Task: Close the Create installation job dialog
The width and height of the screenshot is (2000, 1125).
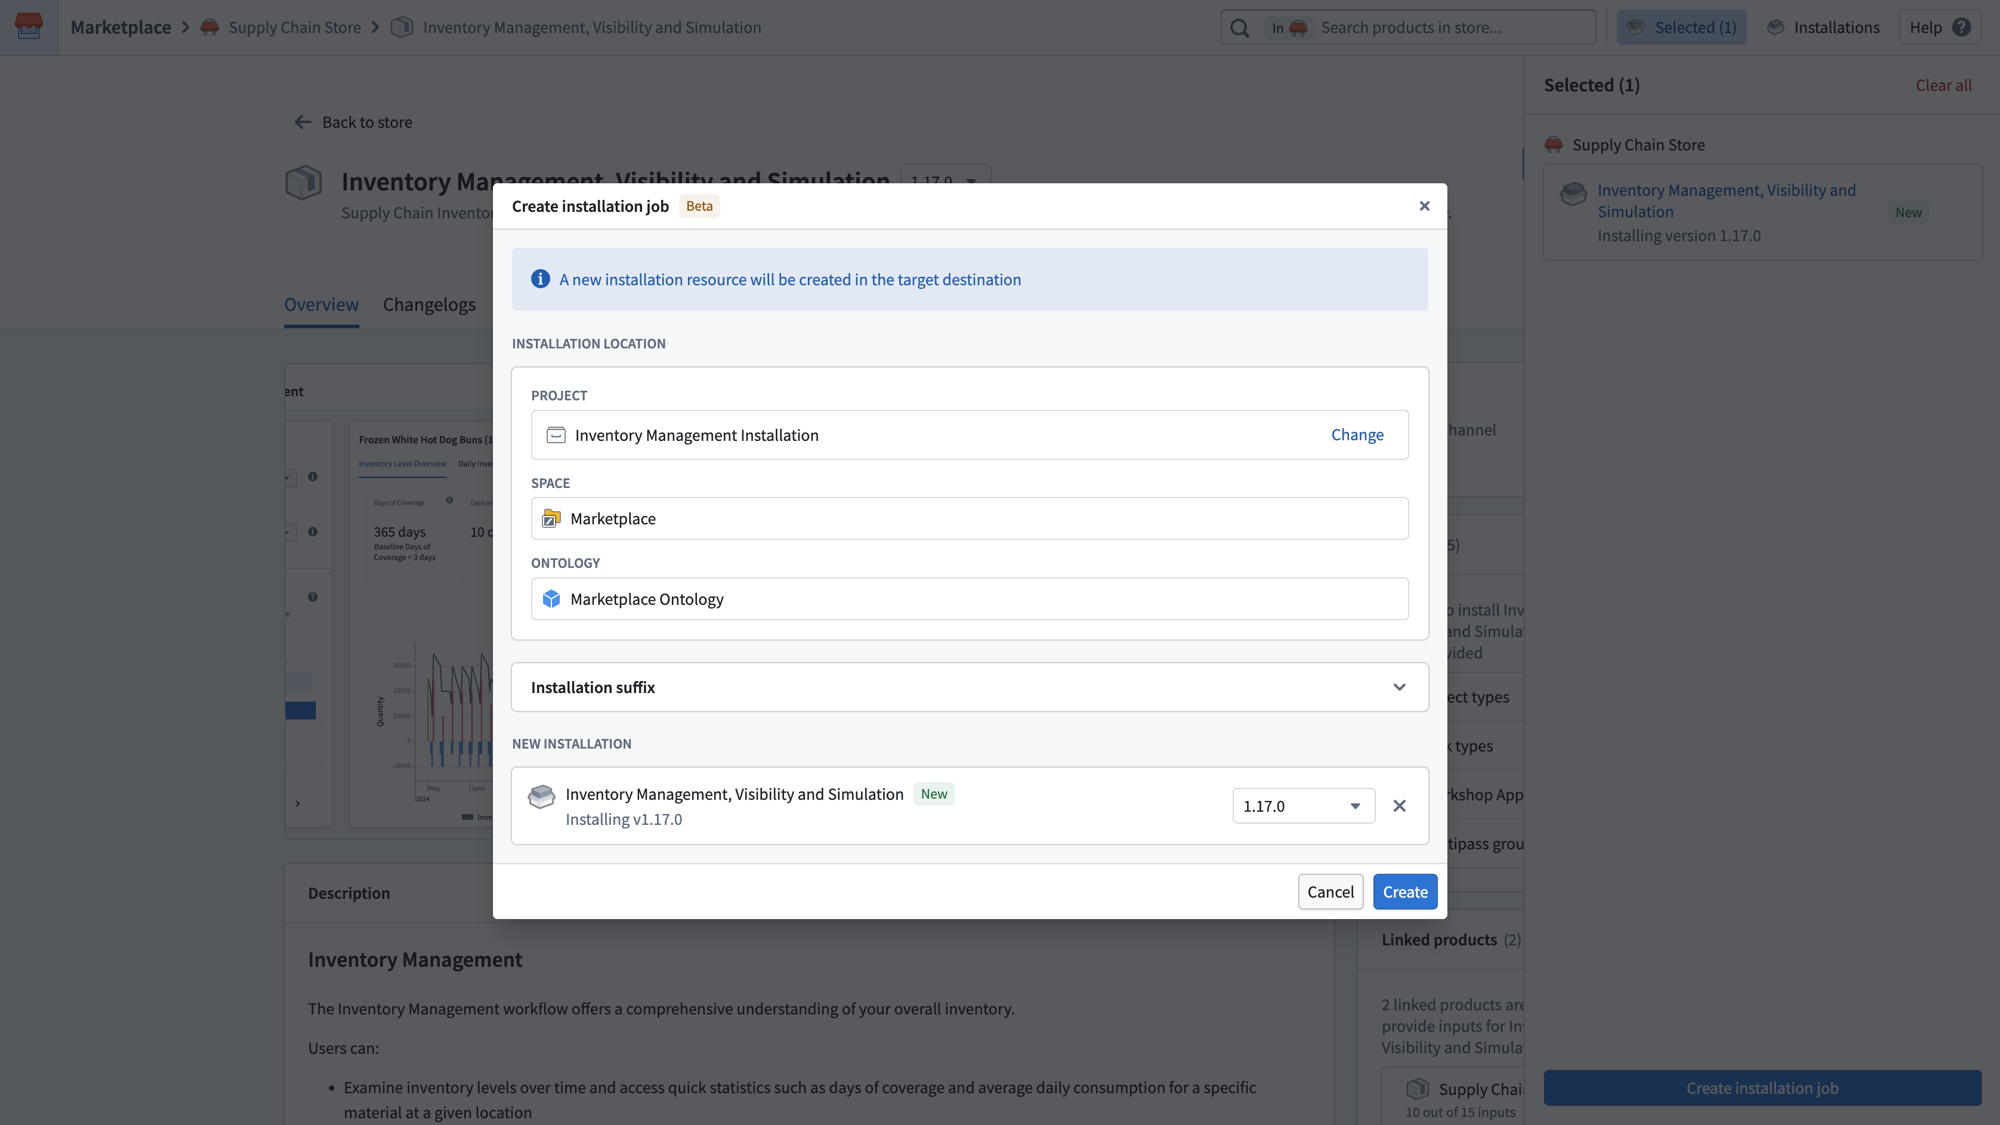Action: click(1424, 206)
